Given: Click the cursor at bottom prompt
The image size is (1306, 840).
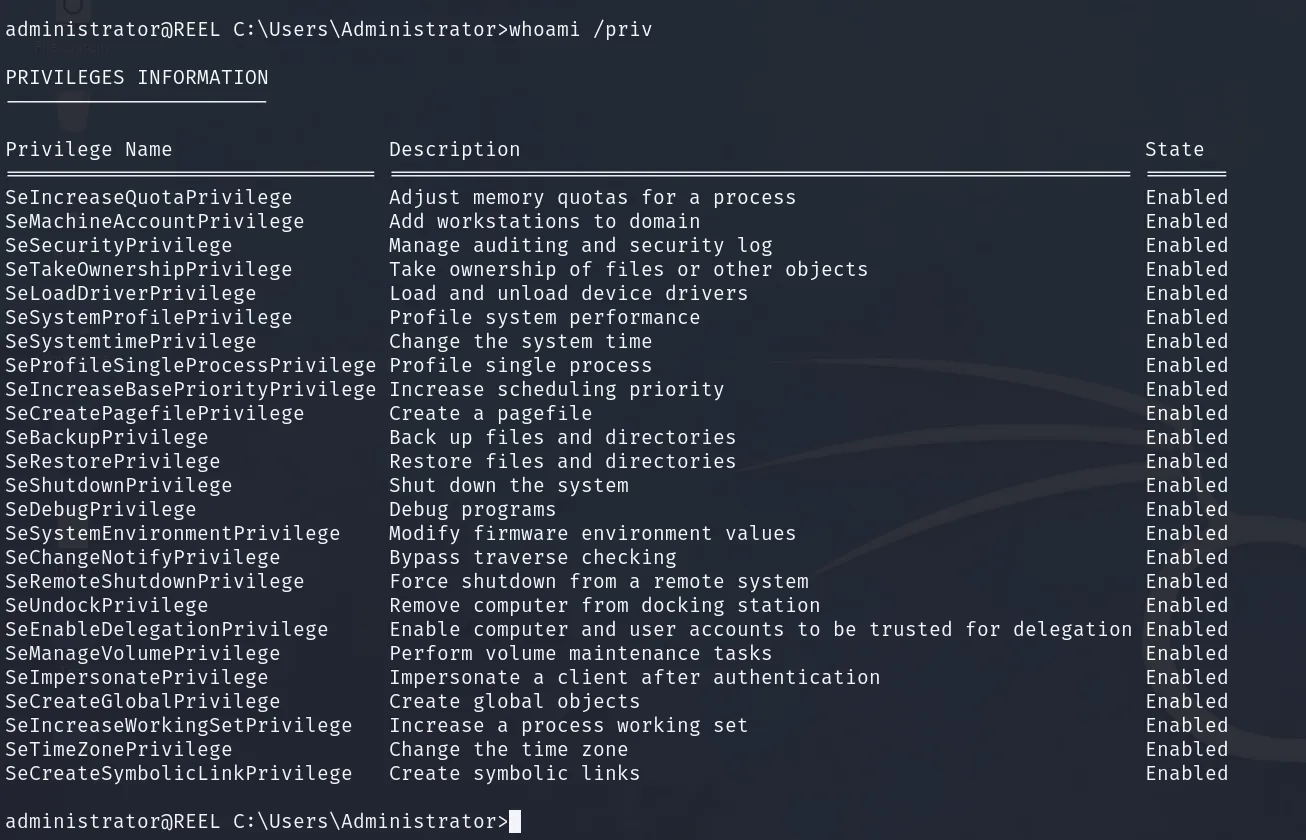Looking at the screenshot, I should pyautogui.click(x=515, y=821).
